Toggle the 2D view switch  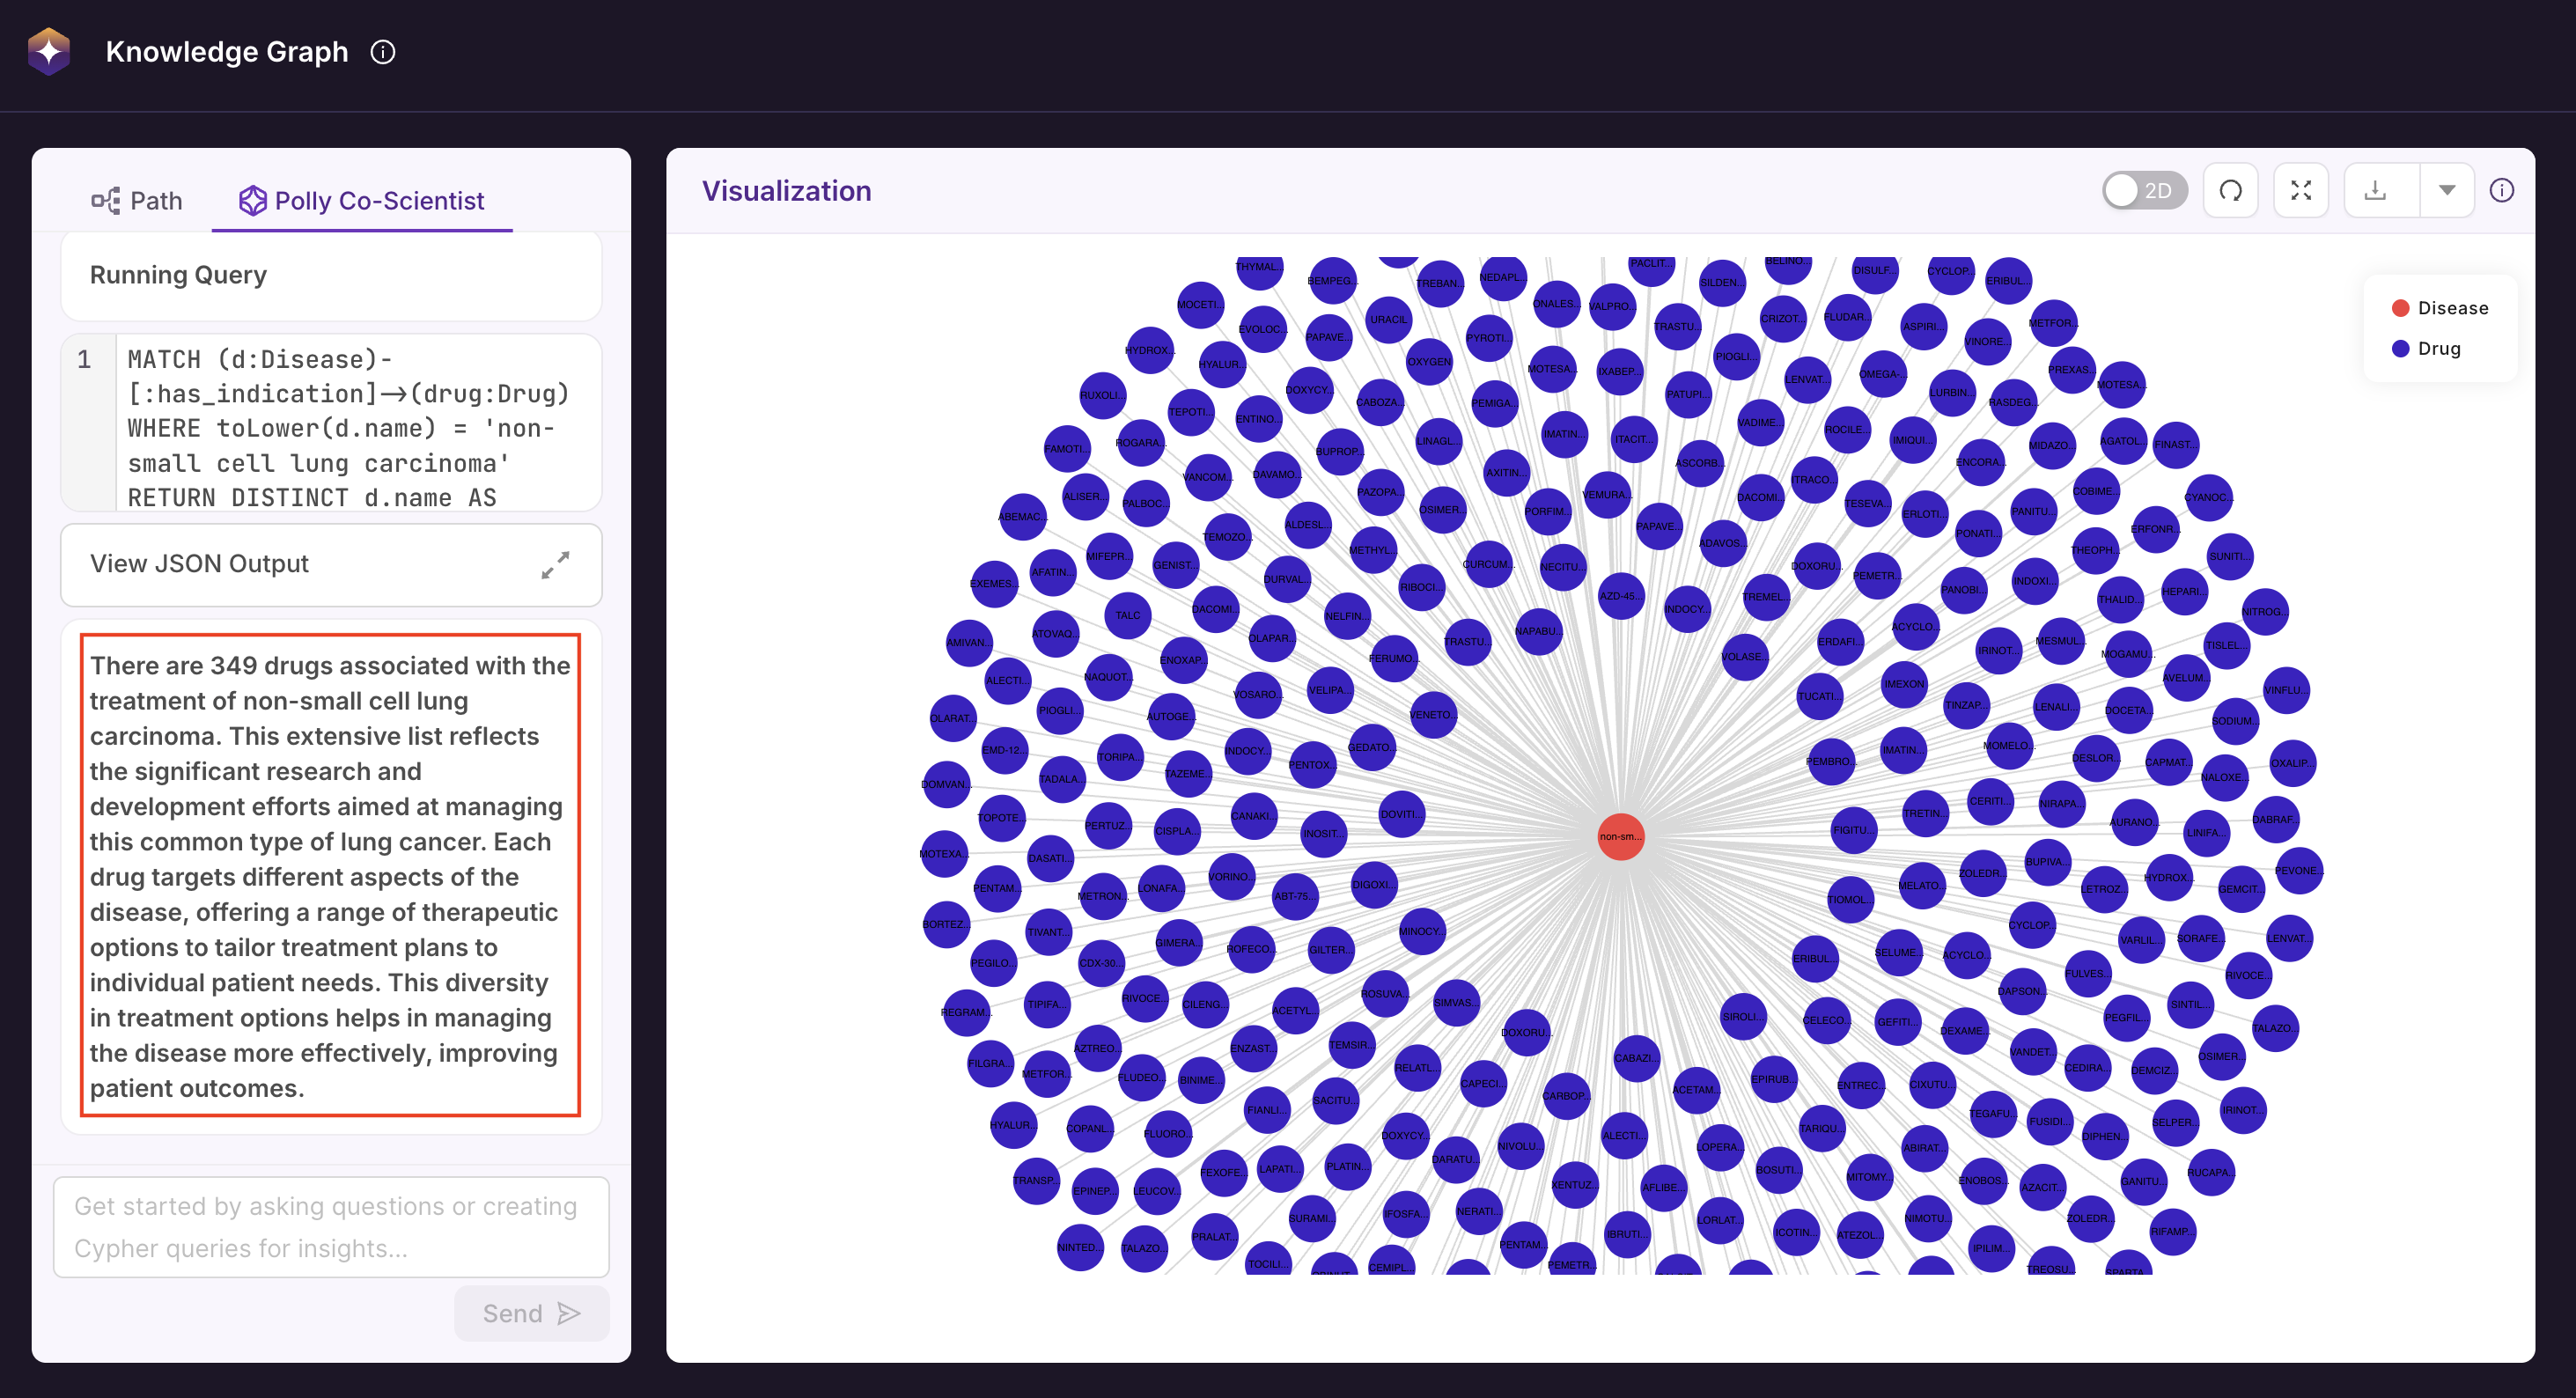[2144, 190]
